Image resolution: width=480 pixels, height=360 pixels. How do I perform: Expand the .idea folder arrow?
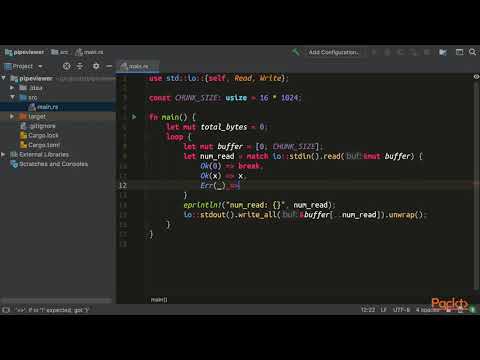[x=12, y=88]
